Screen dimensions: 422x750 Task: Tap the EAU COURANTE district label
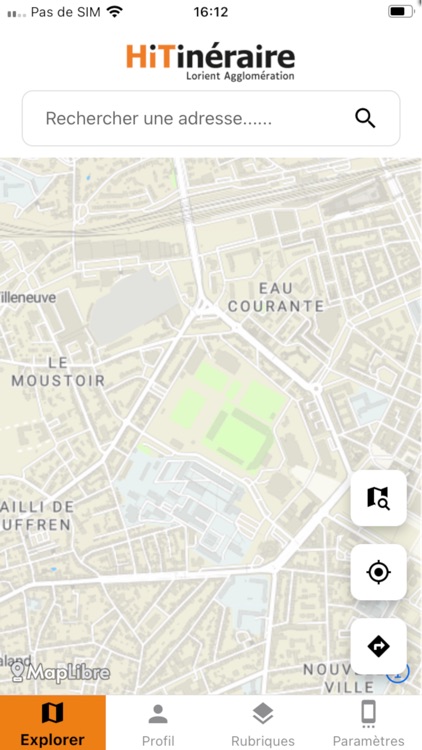pos(276,297)
